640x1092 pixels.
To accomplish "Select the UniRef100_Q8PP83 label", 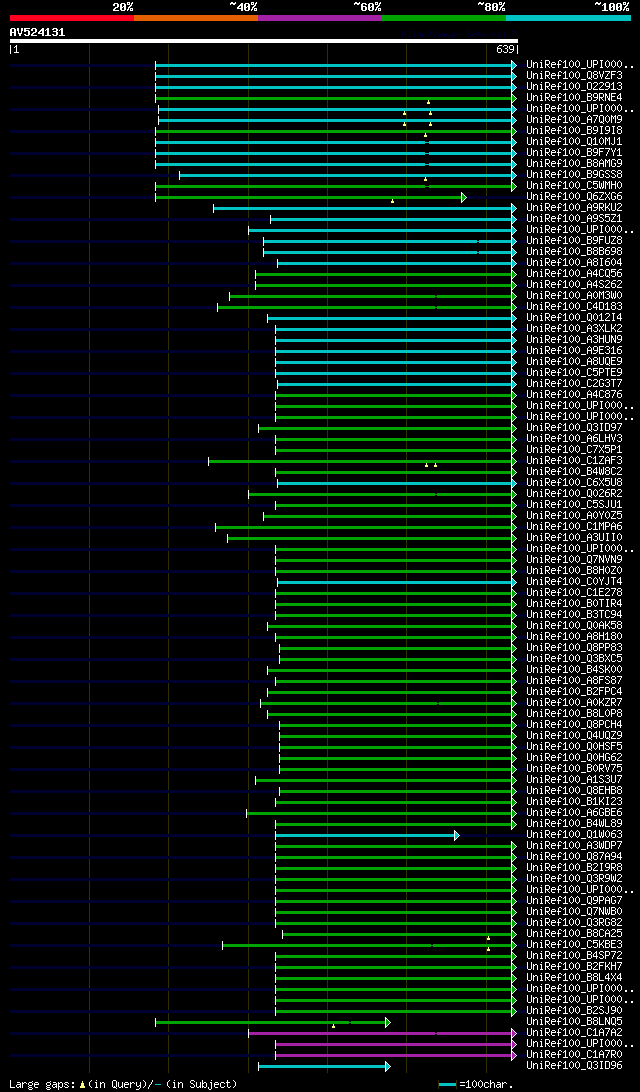I will (x=575, y=648).
